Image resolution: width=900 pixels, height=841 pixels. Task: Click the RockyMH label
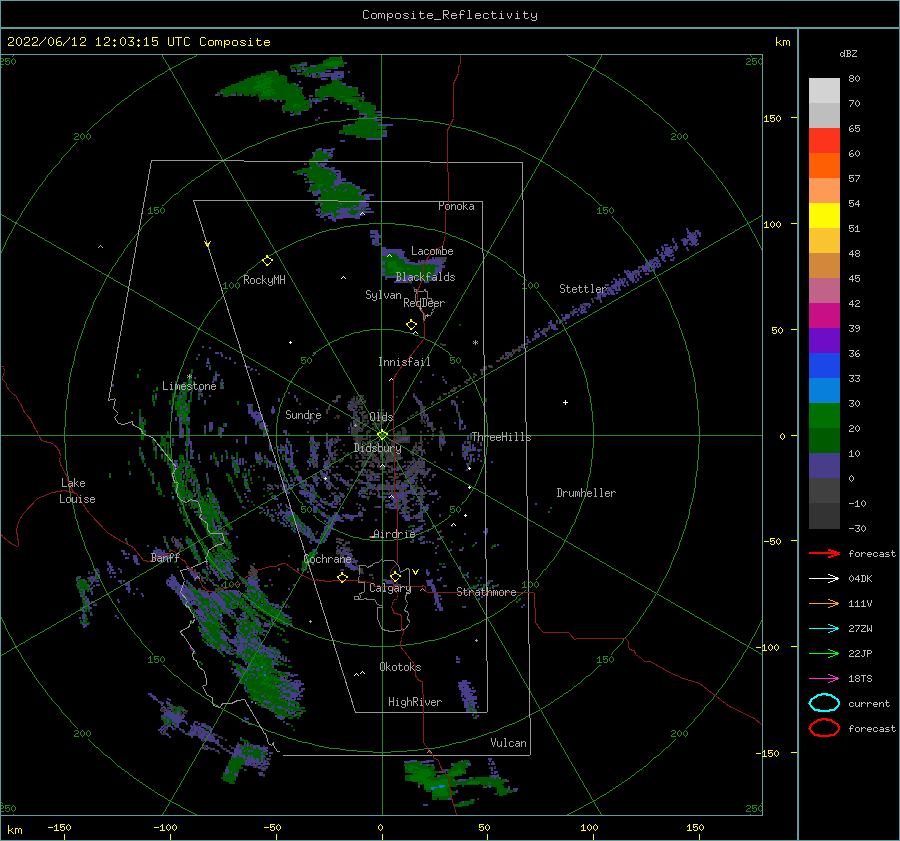pyautogui.click(x=264, y=280)
